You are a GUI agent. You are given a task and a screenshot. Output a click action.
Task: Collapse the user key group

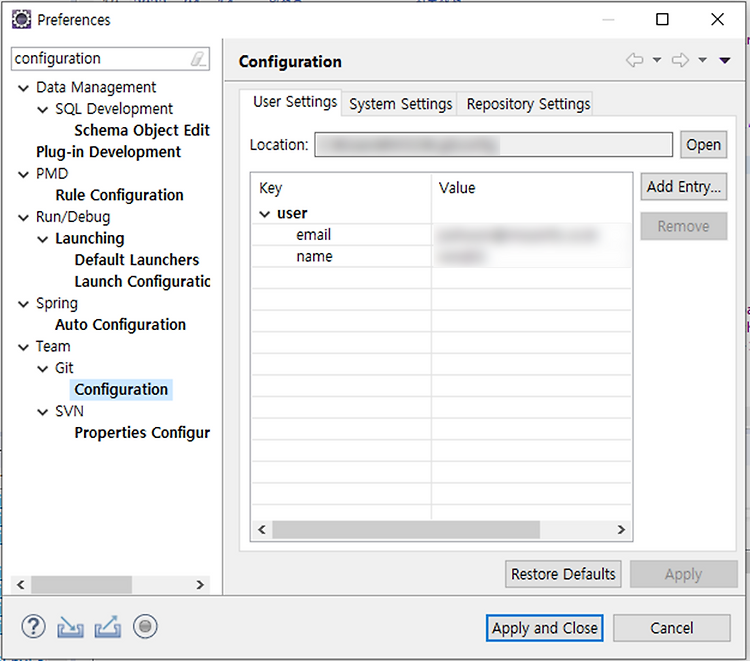coord(265,214)
